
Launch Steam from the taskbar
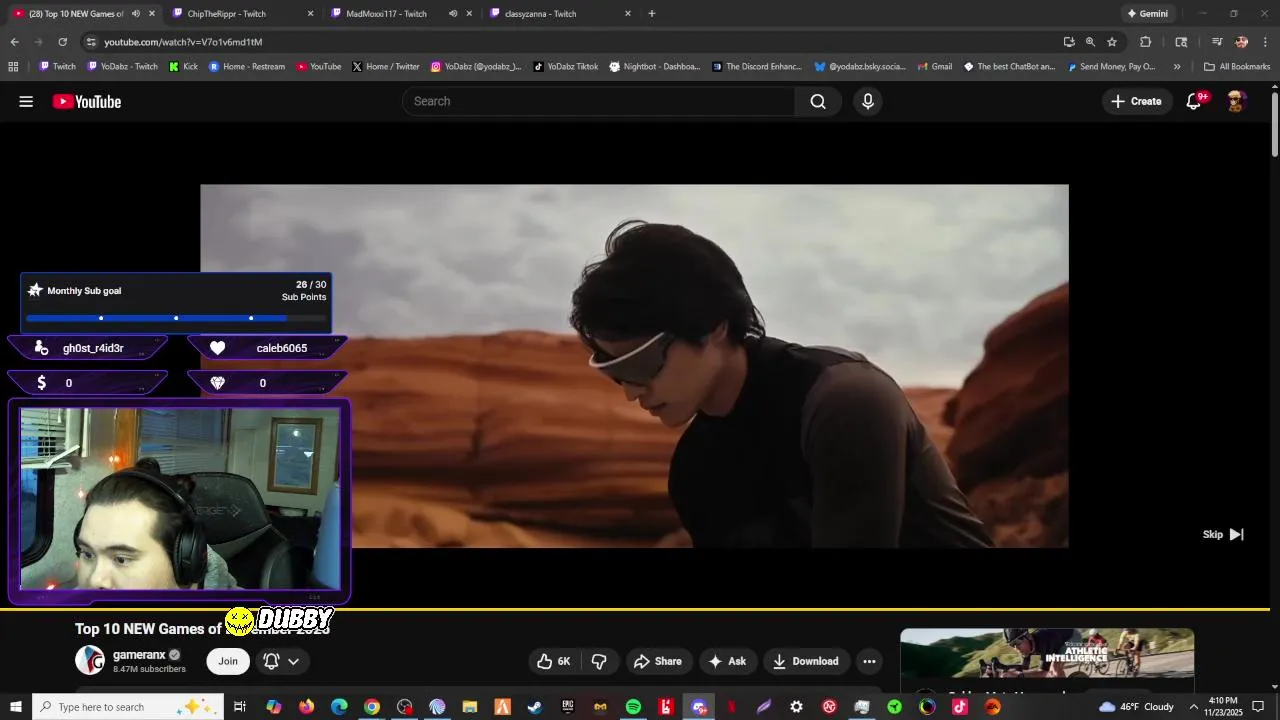(x=535, y=707)
